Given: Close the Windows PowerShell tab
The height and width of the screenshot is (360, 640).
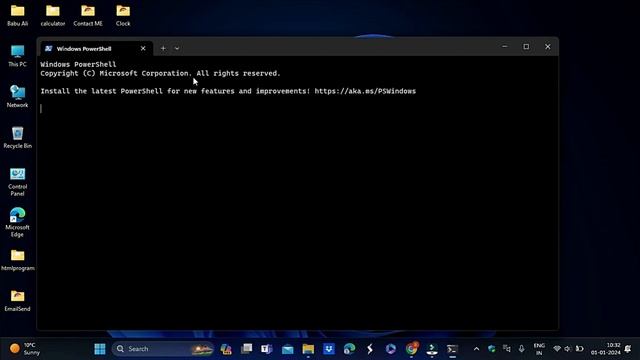Looking at the screenshot, I should pyautogui.click(x=143, y=48).
